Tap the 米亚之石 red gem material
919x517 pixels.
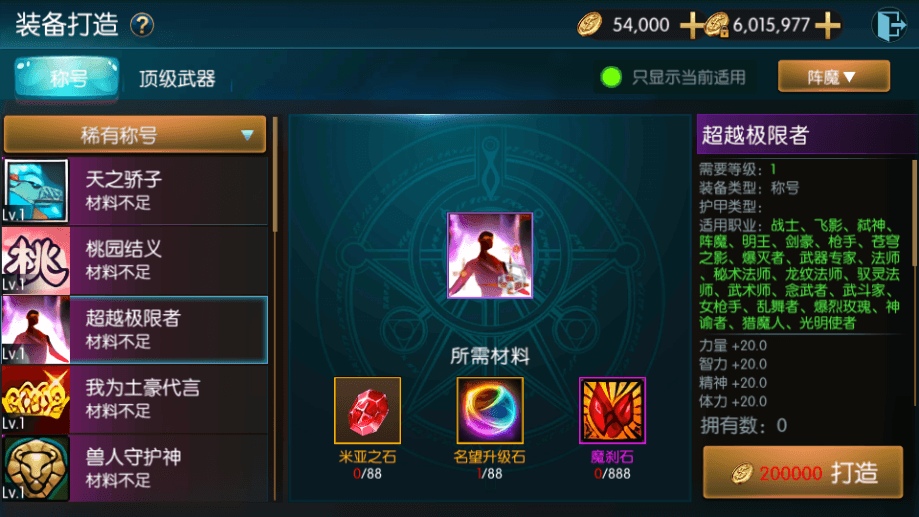pyautogui.click(x=367, y=410)
